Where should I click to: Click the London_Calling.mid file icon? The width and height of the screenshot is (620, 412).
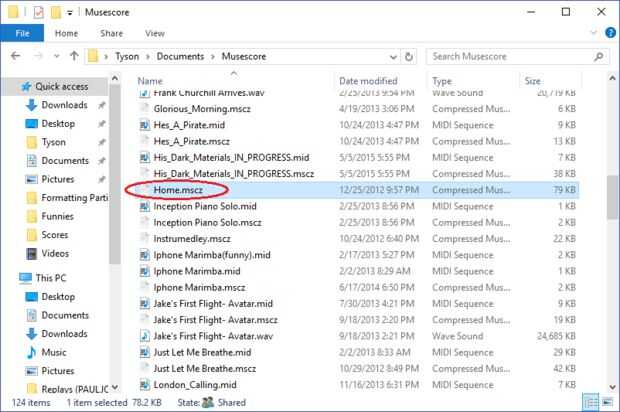point(145,384)
